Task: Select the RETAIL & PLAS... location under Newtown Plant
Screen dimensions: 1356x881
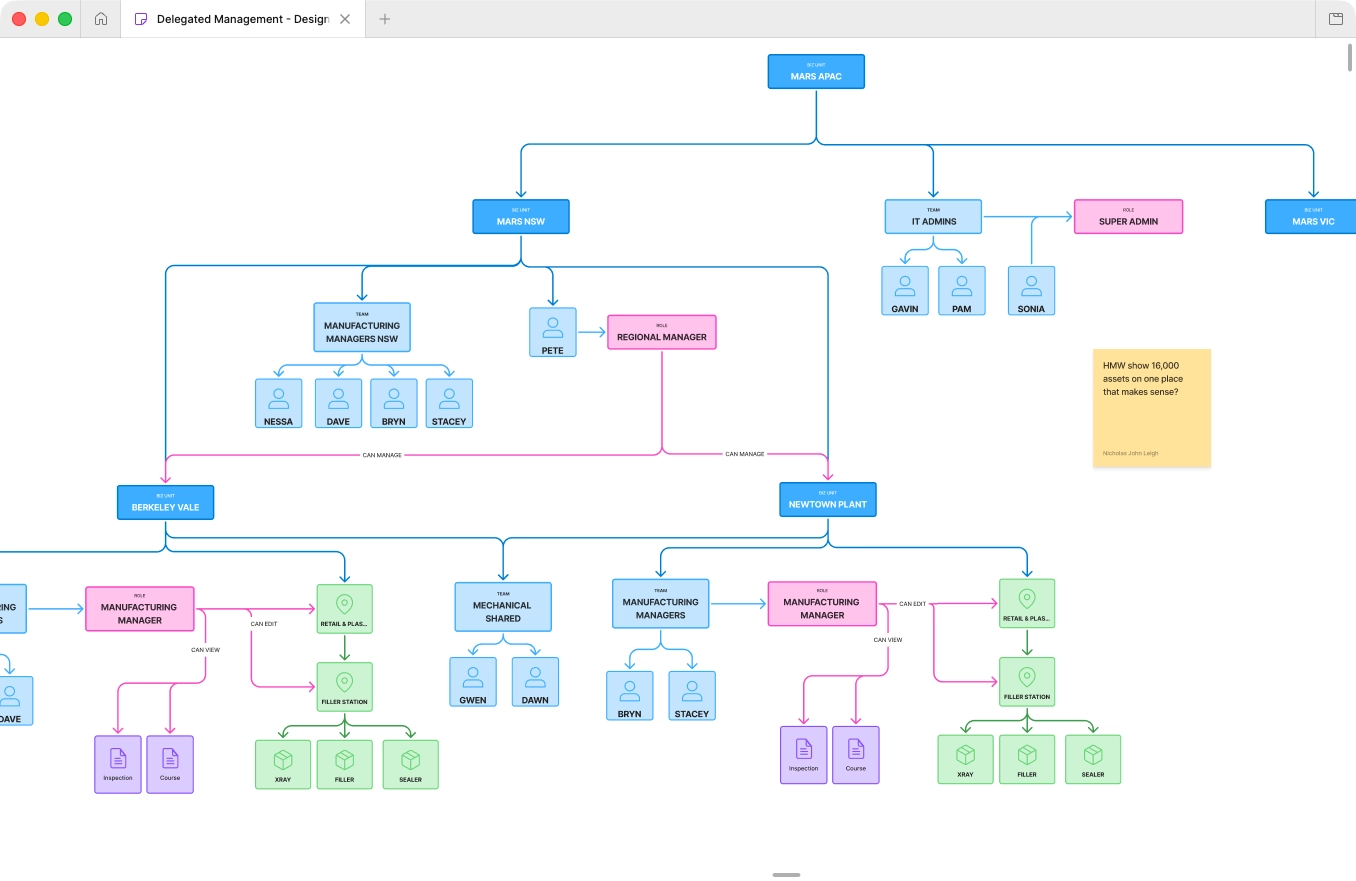Action: pyautogui.click(x=1027, y=604)
